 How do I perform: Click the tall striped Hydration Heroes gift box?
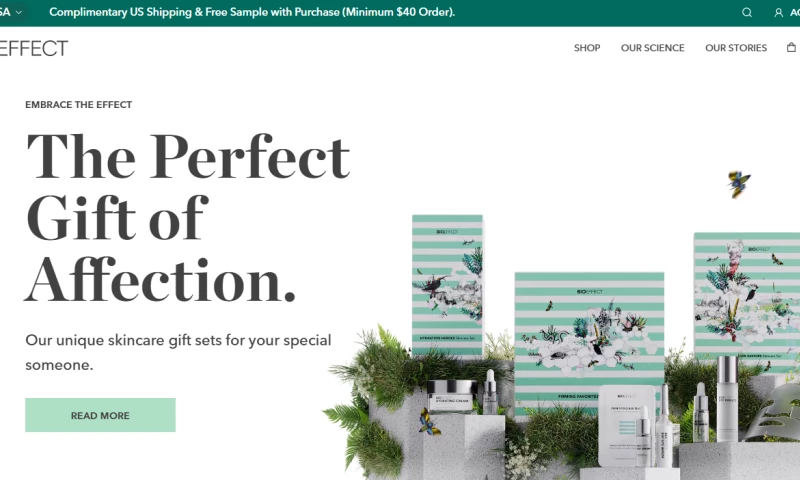point(447,286)
